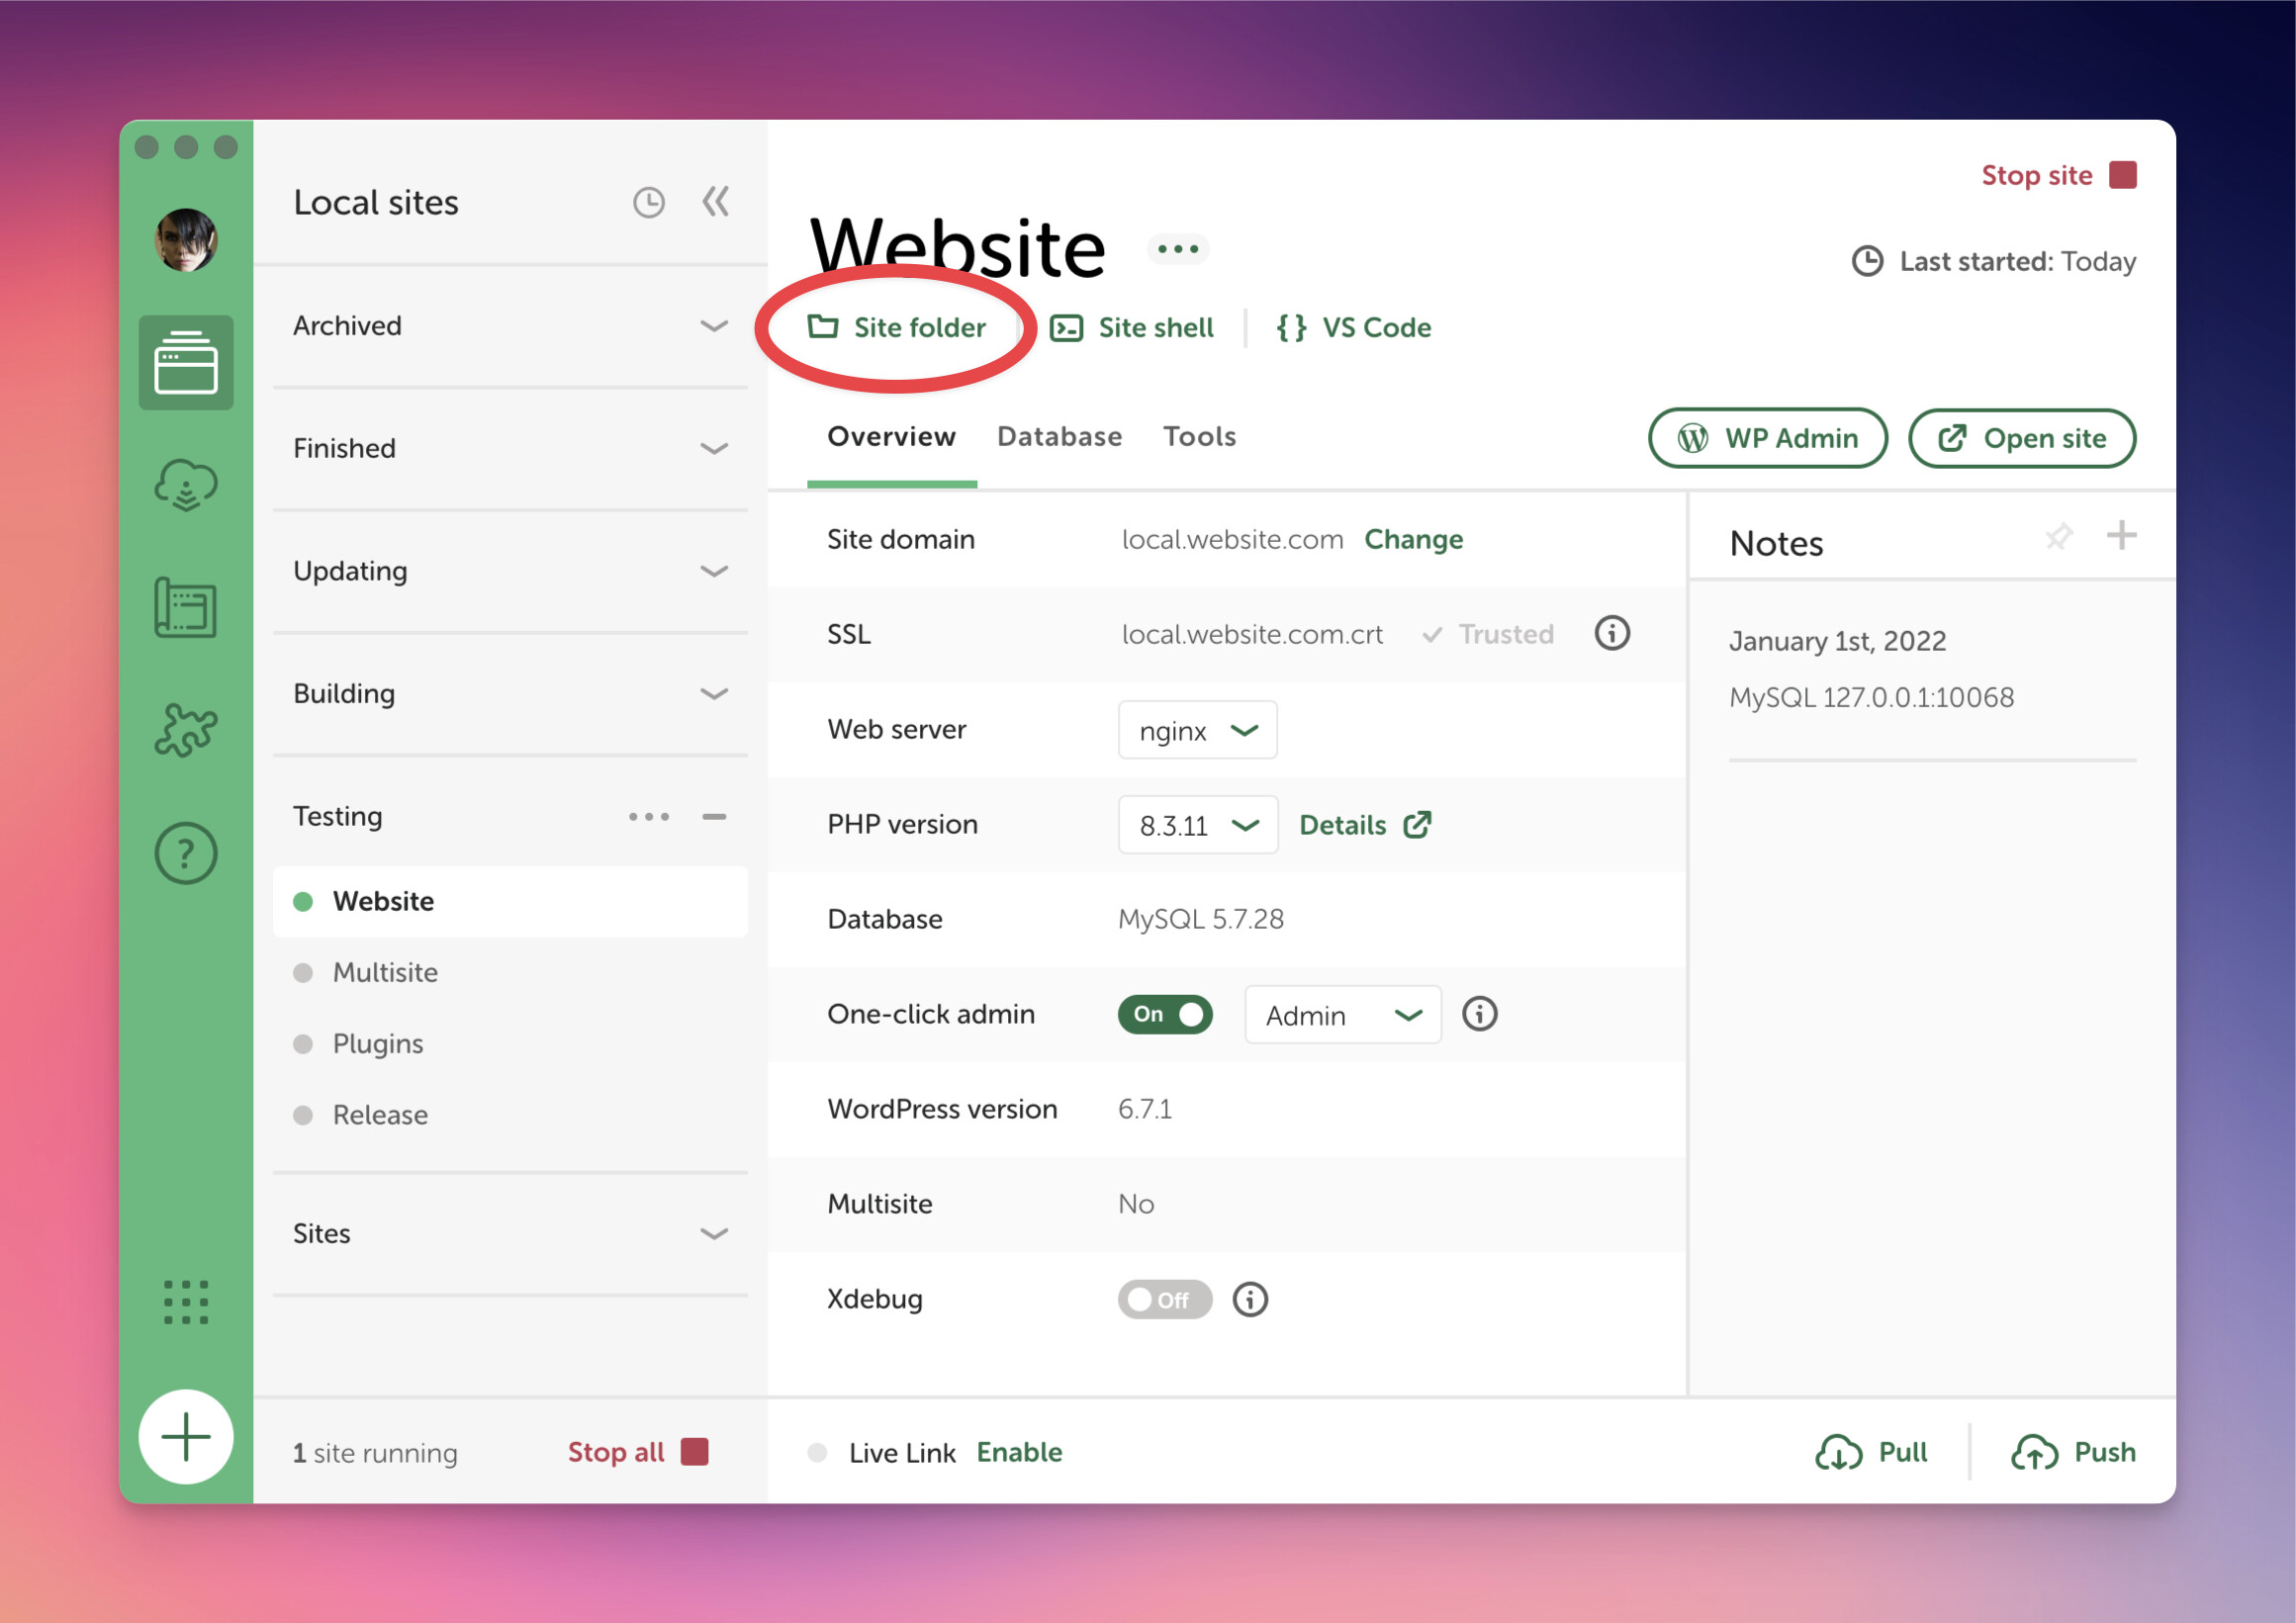Sort sites by recent clock icon
2296x1623 pixels.
click(x=649, y=203)
